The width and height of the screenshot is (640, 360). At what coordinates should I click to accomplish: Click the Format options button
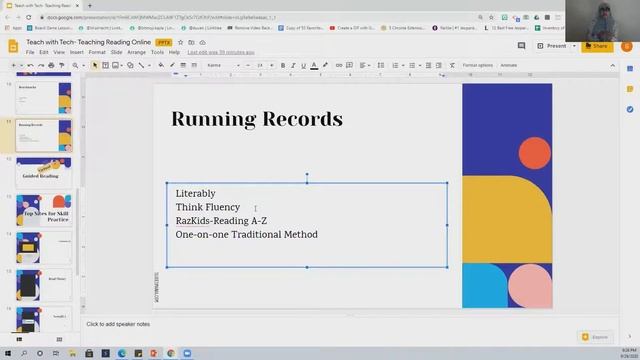click(478, 65)
